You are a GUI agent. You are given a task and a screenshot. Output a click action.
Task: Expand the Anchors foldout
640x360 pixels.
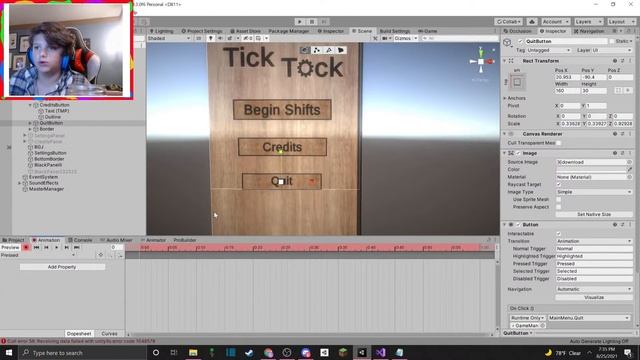click(x=505, y=98)
